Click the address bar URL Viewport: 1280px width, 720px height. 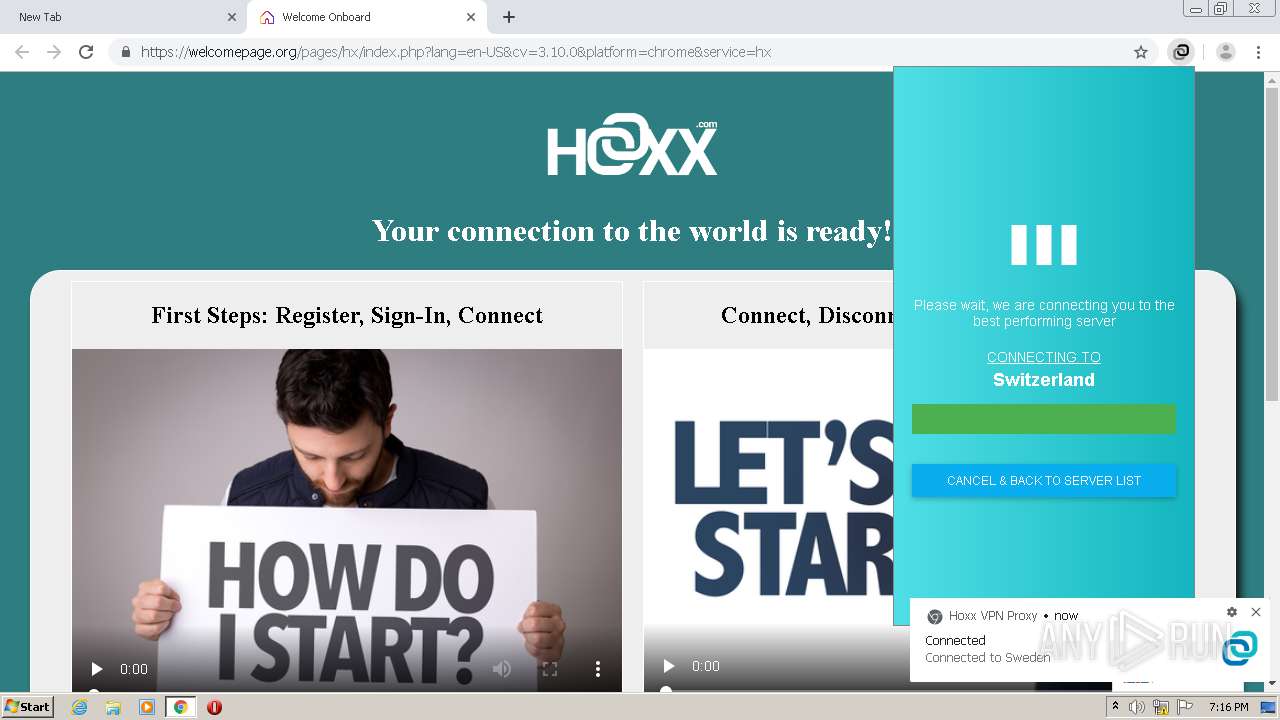456,52
